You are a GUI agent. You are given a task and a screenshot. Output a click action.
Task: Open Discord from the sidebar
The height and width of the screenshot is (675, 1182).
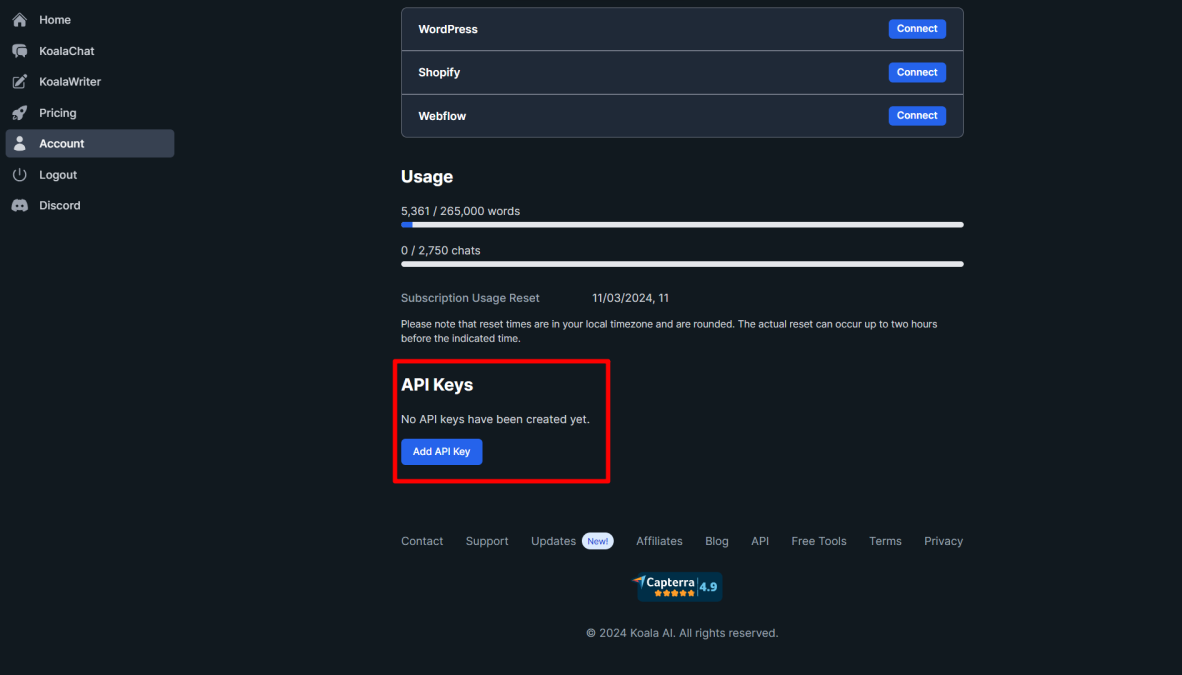(x=60, y=205)
